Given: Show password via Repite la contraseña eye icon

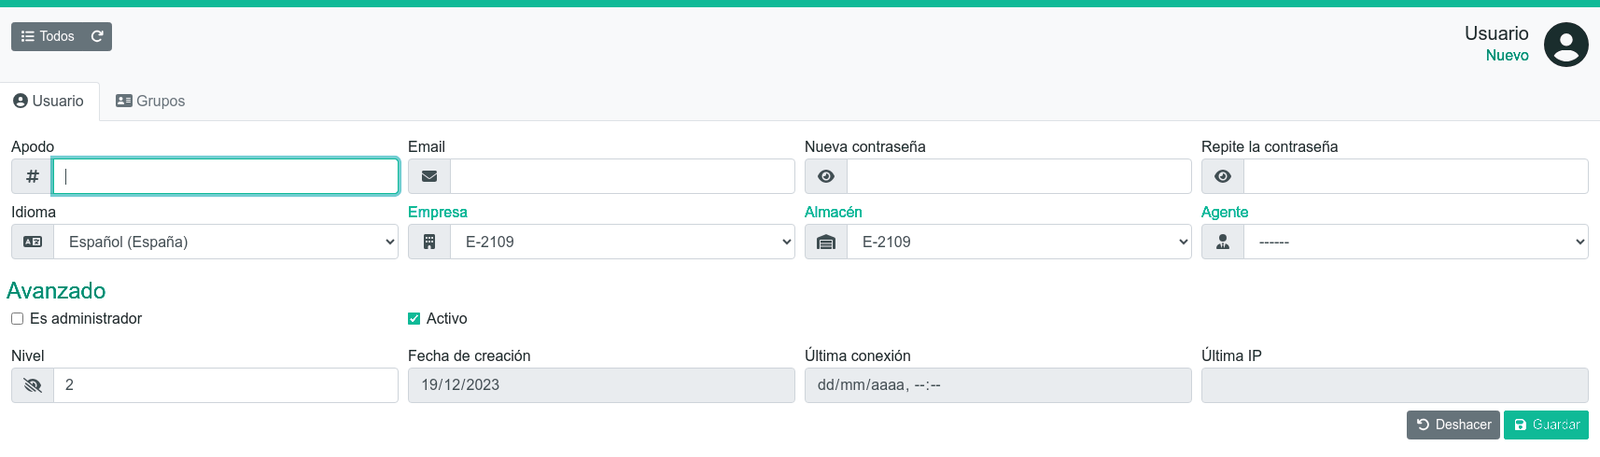Looking at the screenshot, I should pyautogui.click(x=1223, y=176).
